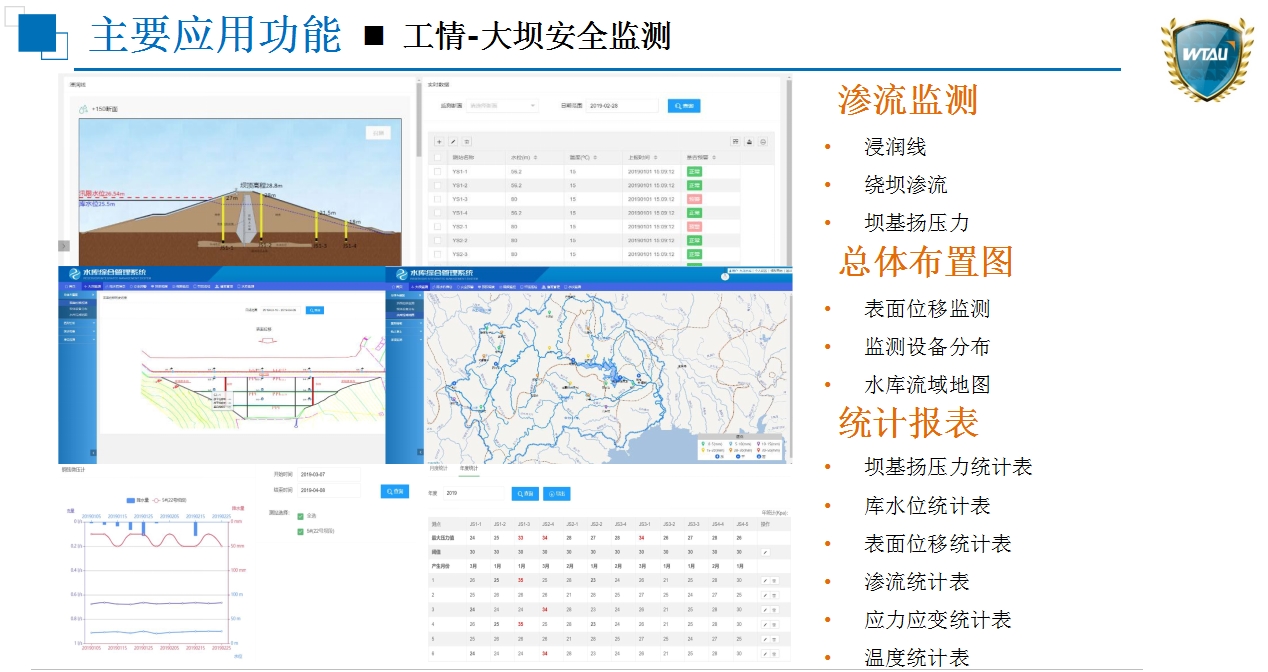Click the delete (trash) icon above the table
The width and height of the screenshot is (1268, 672).
tap(466, 142)
